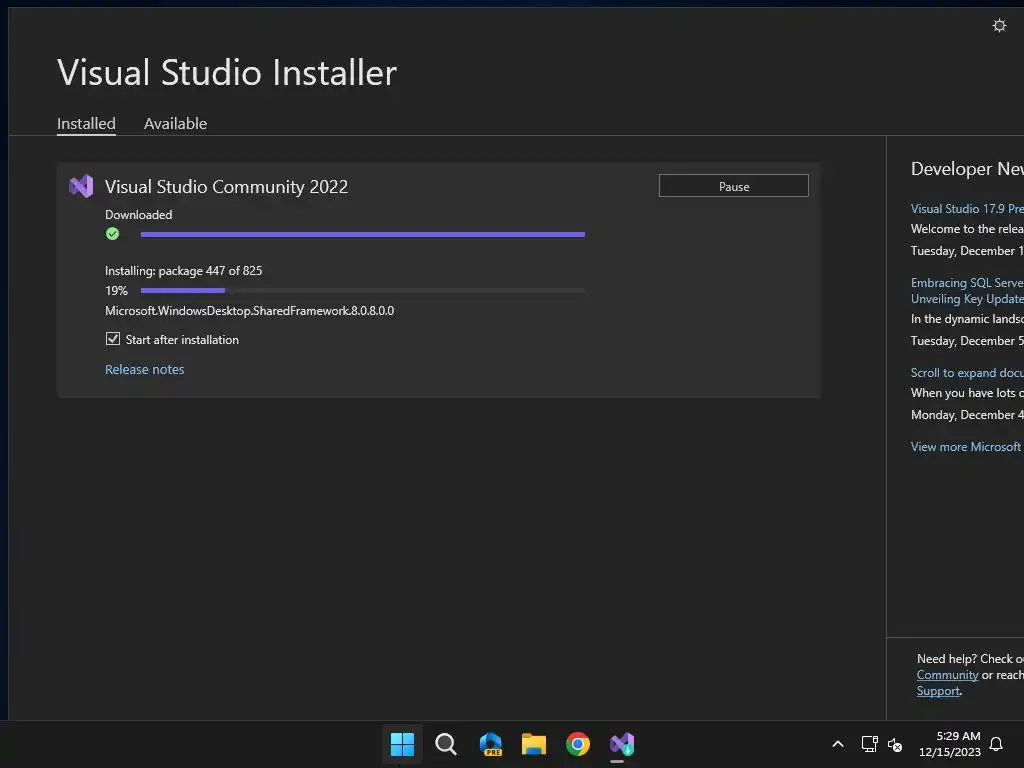Click the green download-complete check icon

point(112,234)
